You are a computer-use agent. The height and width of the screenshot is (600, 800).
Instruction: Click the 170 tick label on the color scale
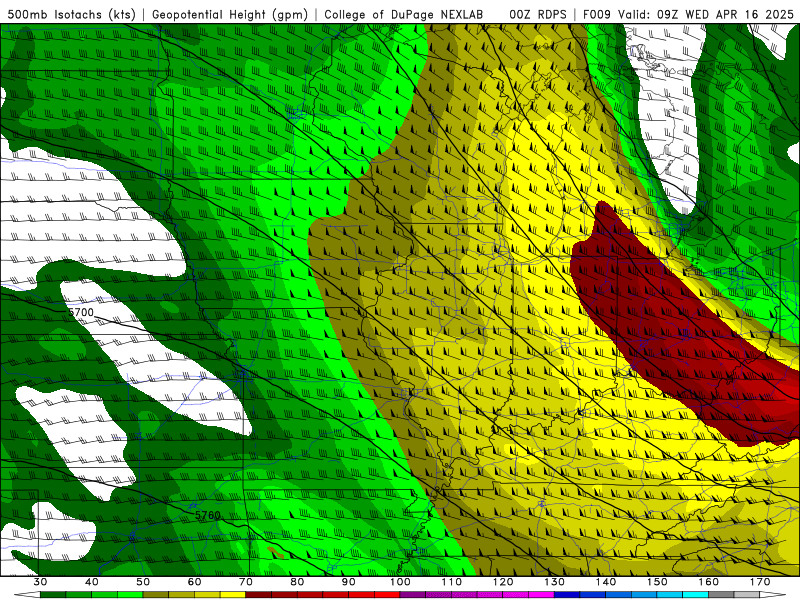tap(760, 582)
